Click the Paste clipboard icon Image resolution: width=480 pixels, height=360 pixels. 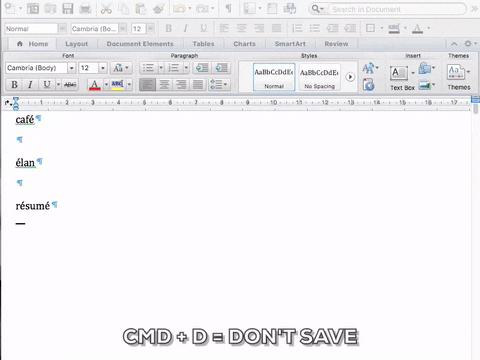pos(141,9)
